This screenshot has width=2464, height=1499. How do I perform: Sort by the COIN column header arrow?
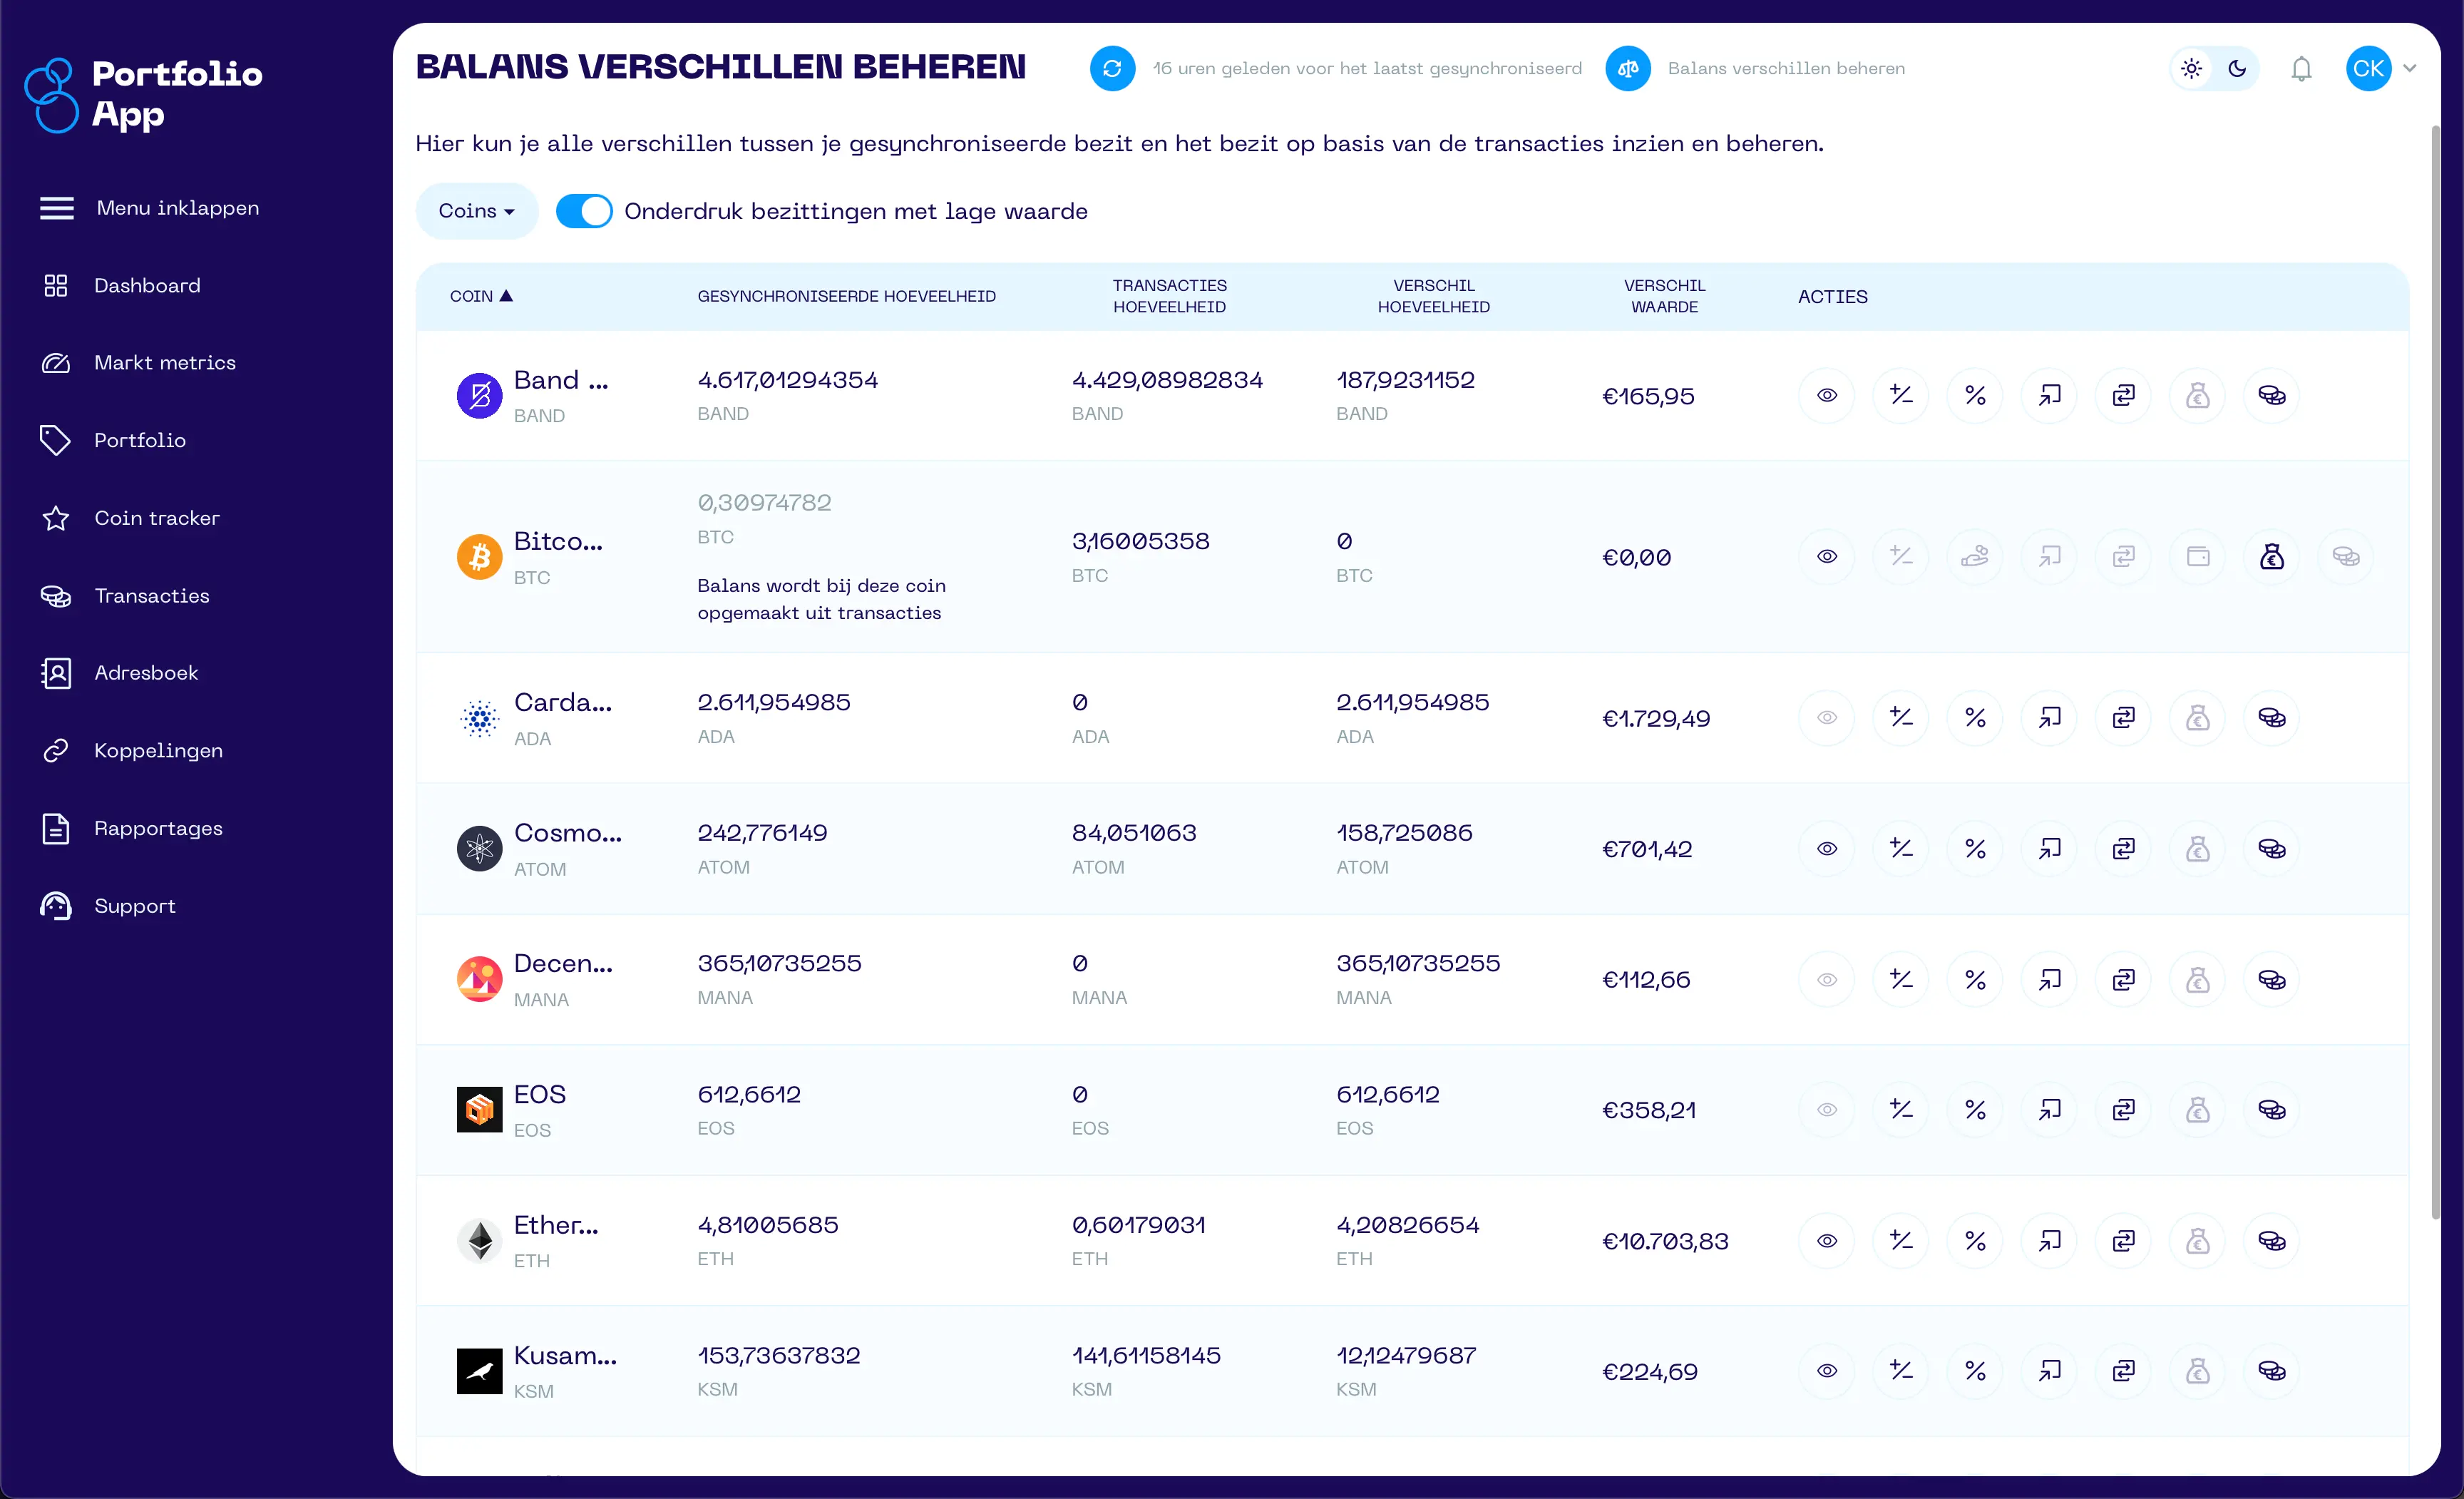[506, 296]
